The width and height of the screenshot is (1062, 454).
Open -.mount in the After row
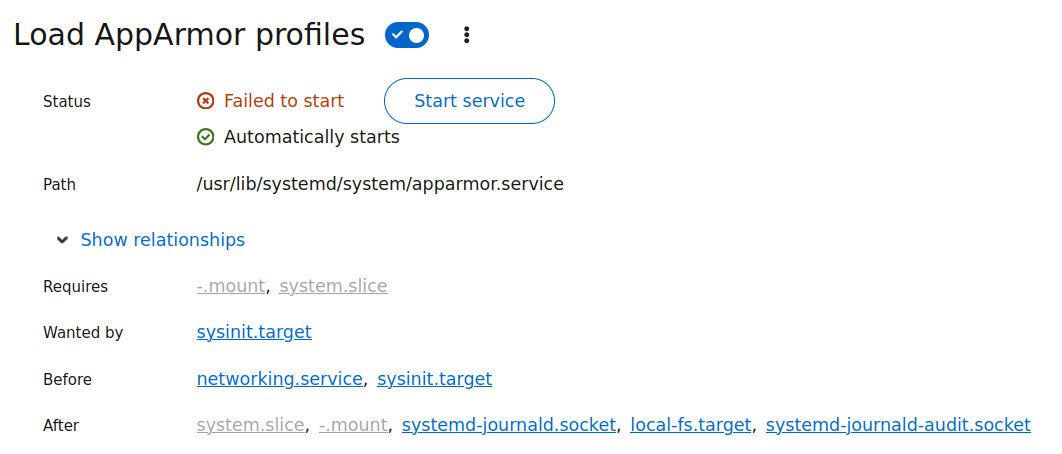[353, 425]
